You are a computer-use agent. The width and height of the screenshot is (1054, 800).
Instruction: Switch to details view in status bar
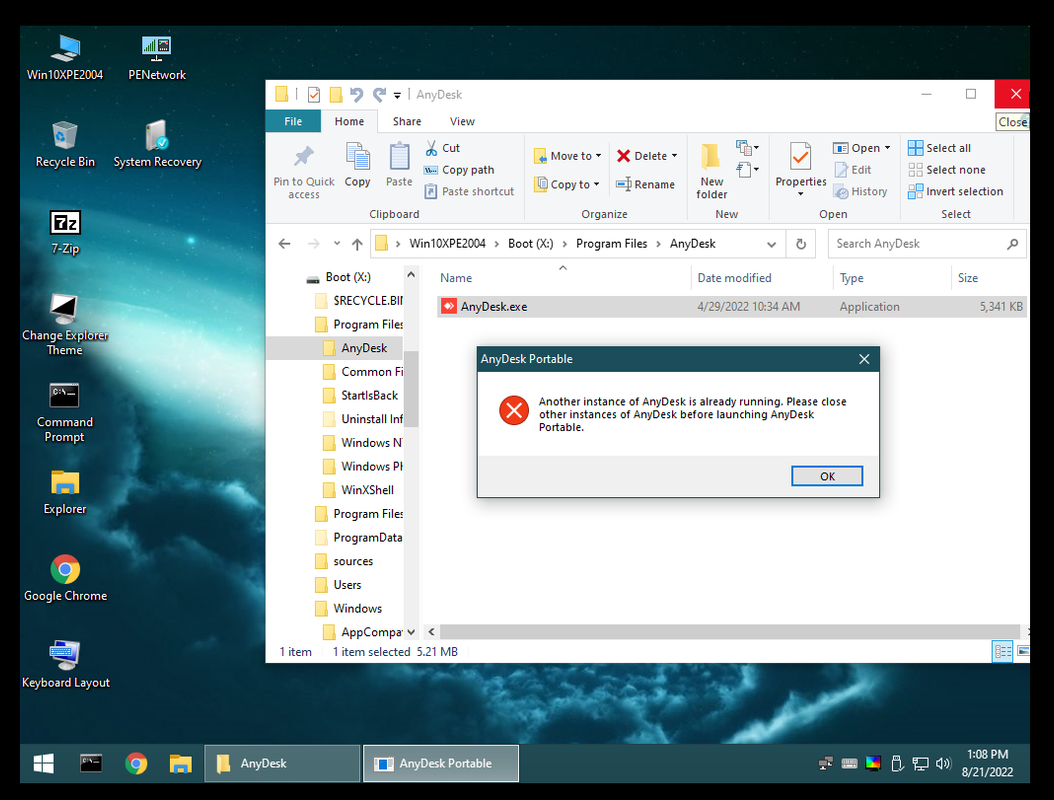click(x=1002, y=651)
